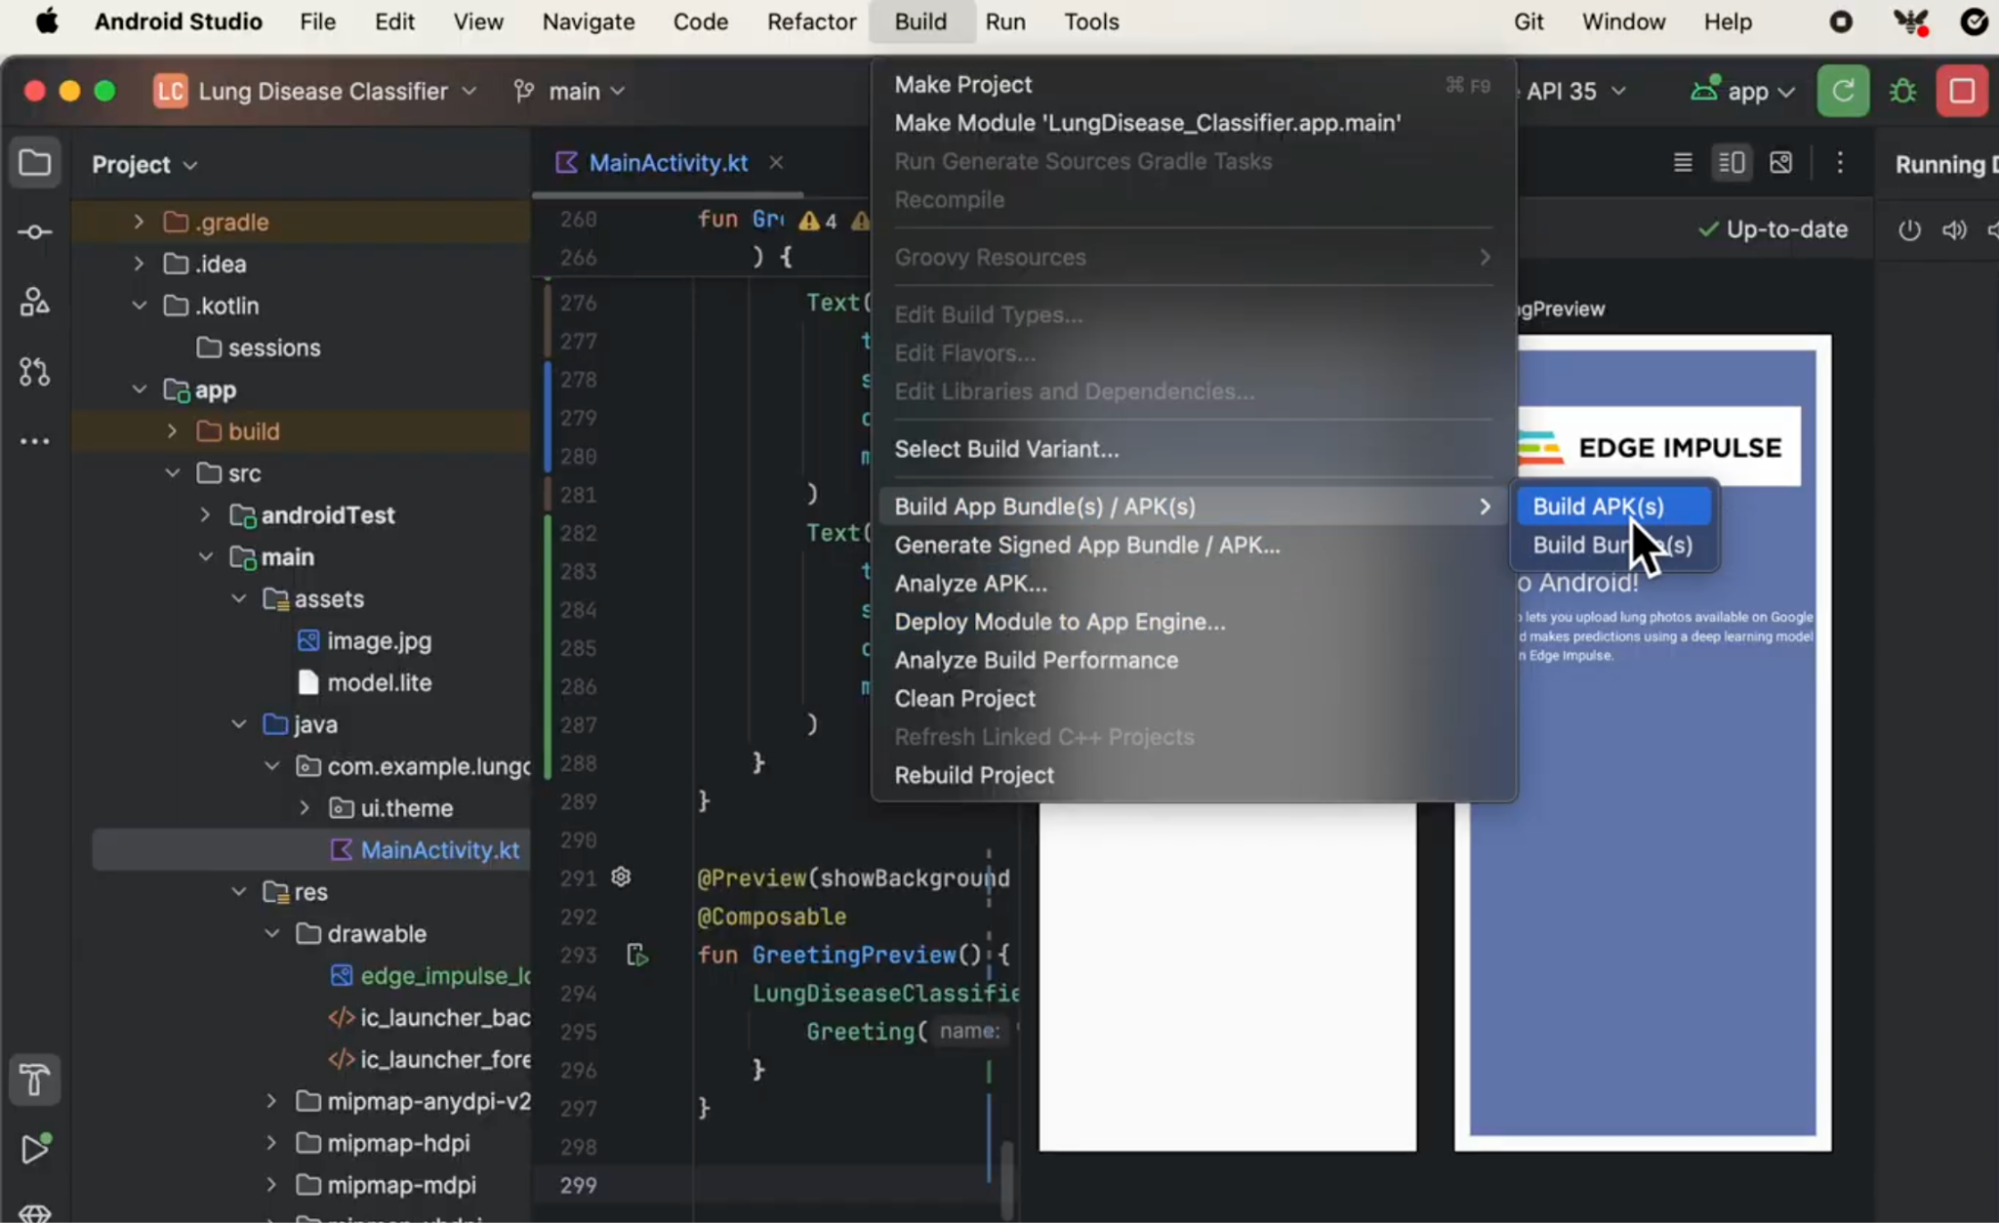Click the gutter gear icon at line 291
This screenshot has width=1999, height=1224.
tap(621, 877)
